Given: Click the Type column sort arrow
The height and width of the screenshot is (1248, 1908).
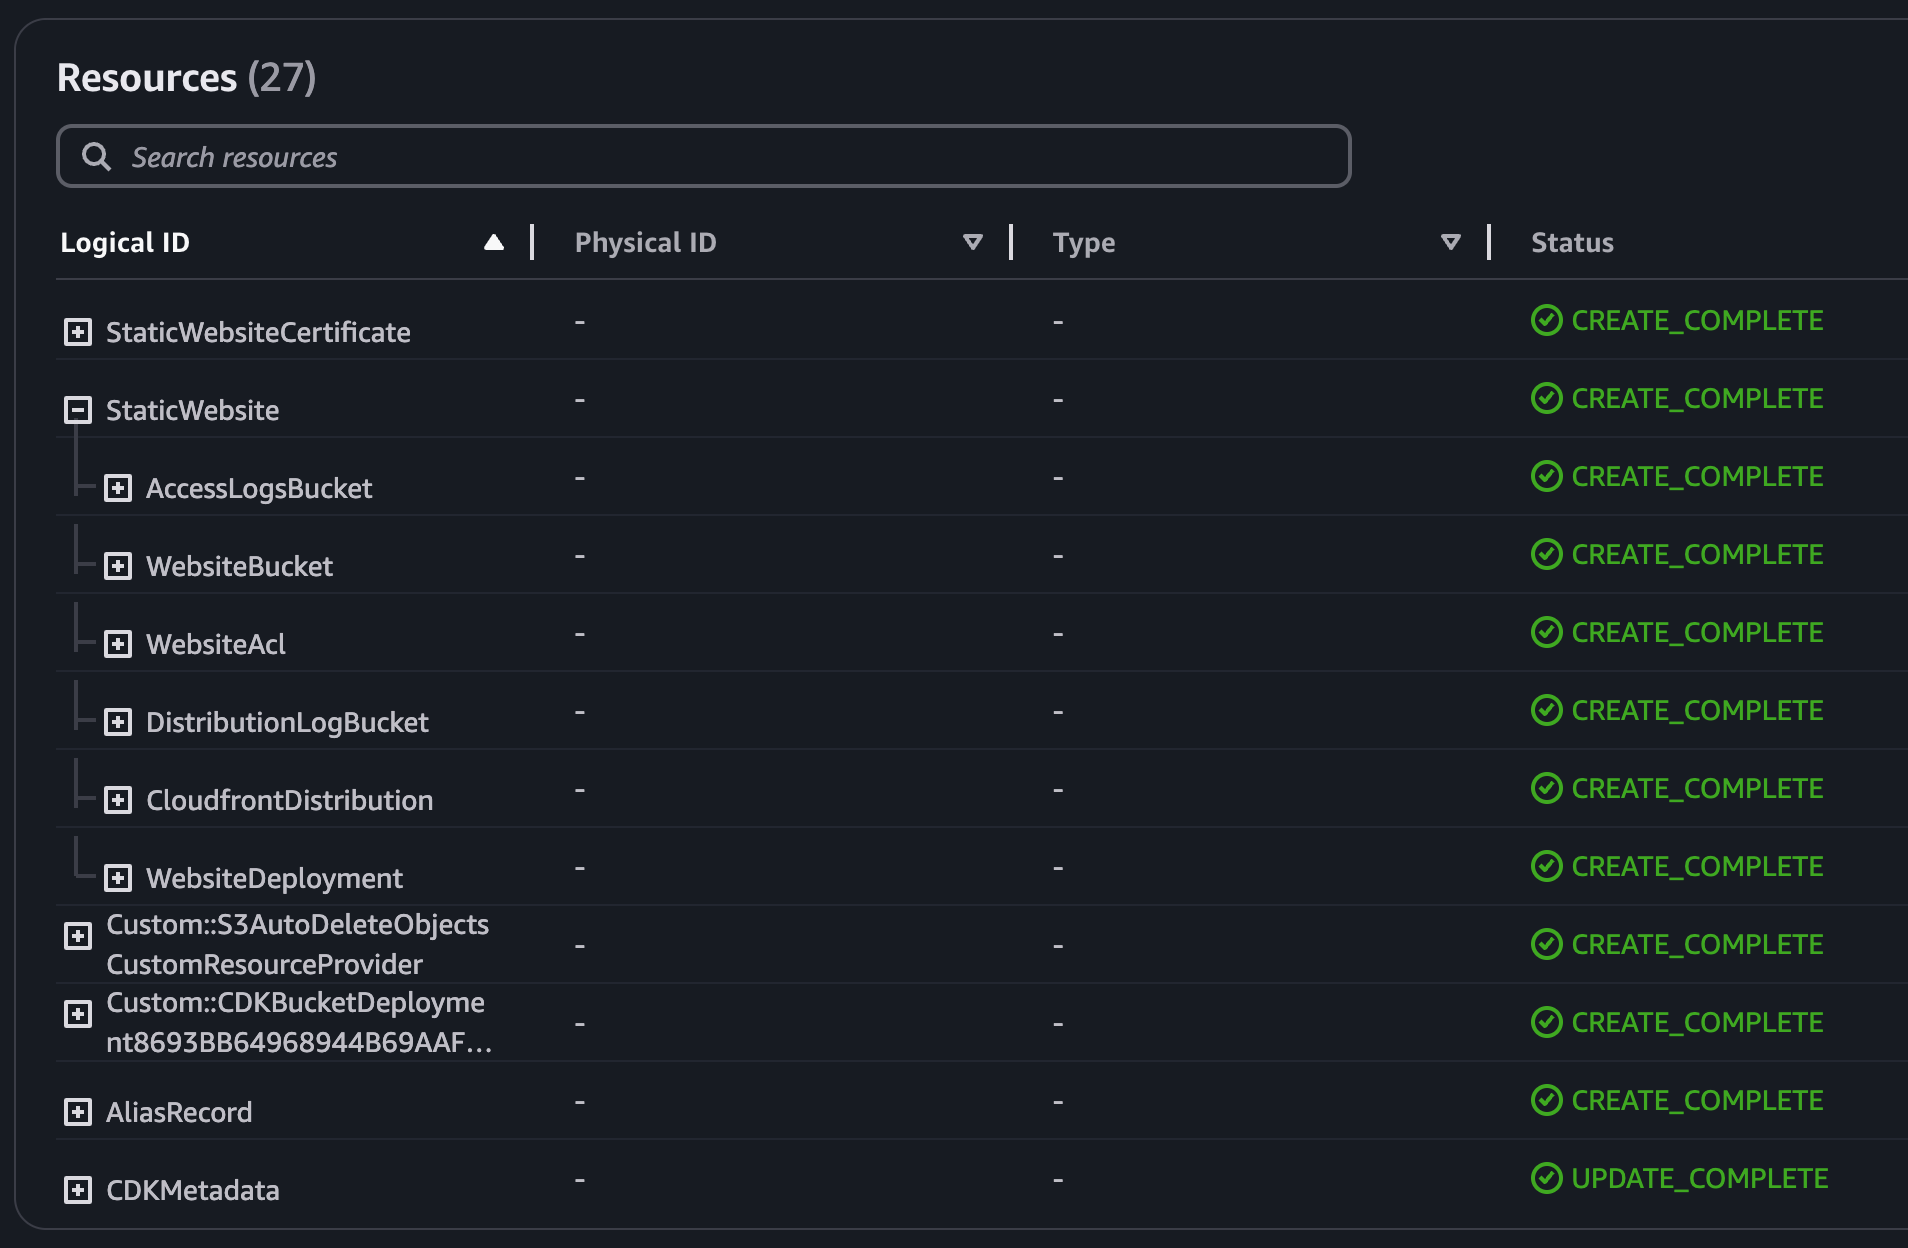Looking at the screenshot, I should click(1450, 243).
